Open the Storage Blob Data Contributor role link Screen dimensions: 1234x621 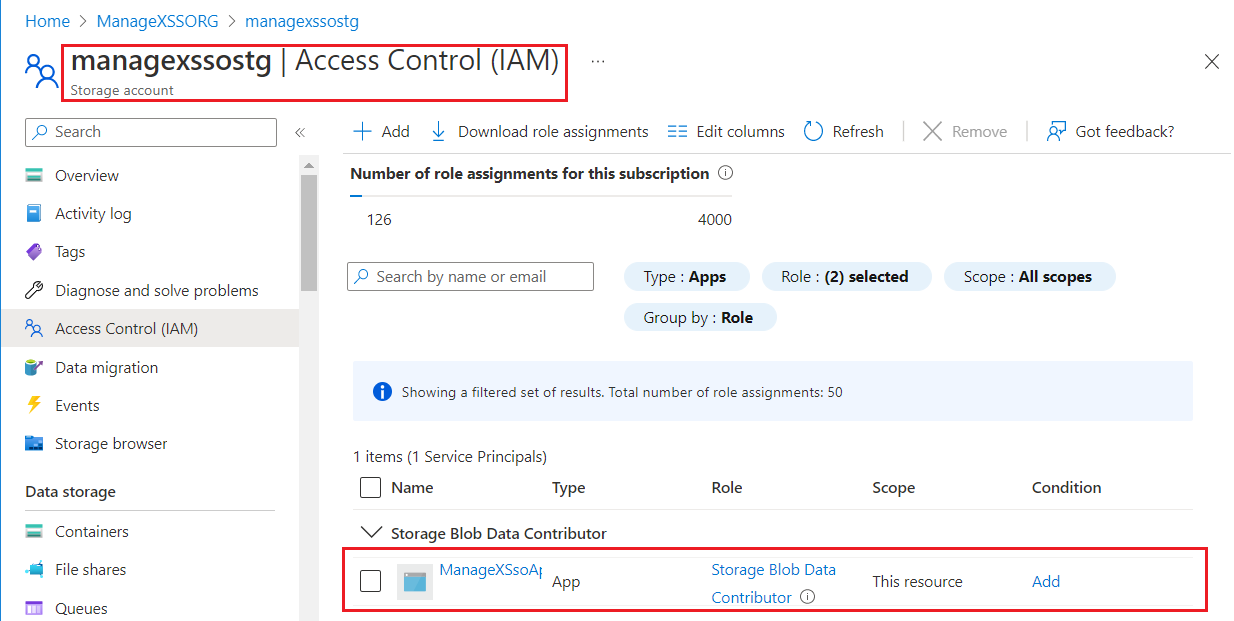point(773,569)
